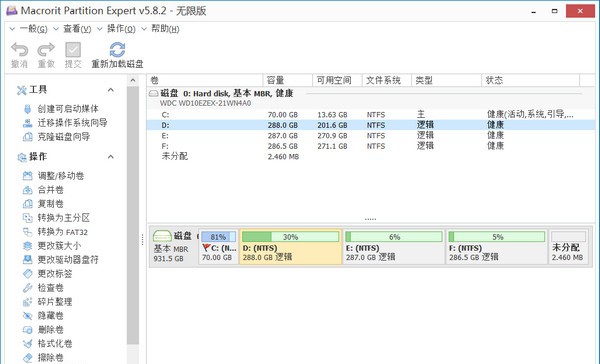600x364 pixels.
Task: Select the D: row in volume list
Action: click(x=370, y=125)
